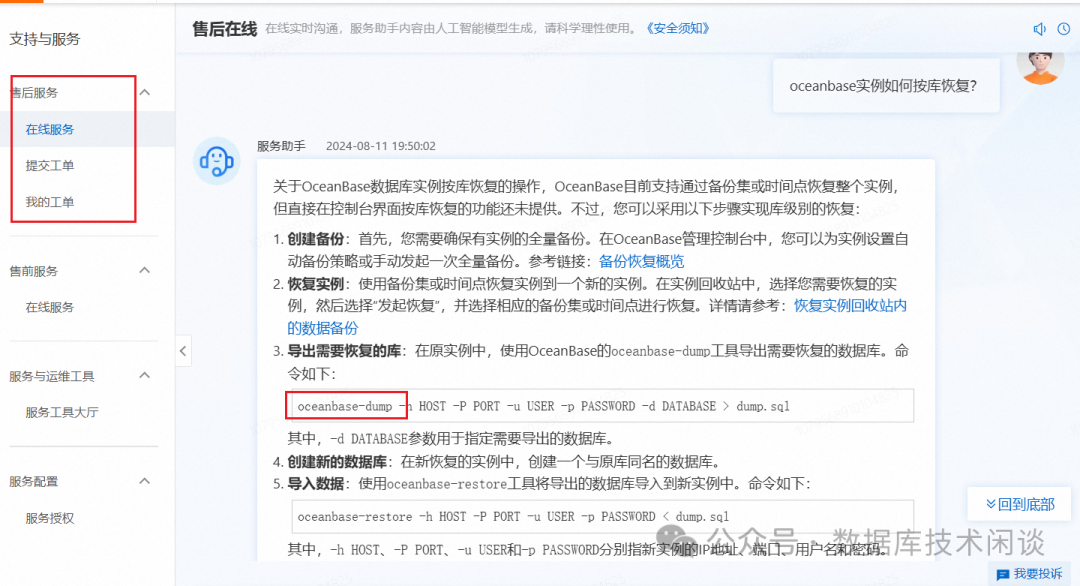
Task: Click the 售后在线 page heading
Action: [225, 29]
